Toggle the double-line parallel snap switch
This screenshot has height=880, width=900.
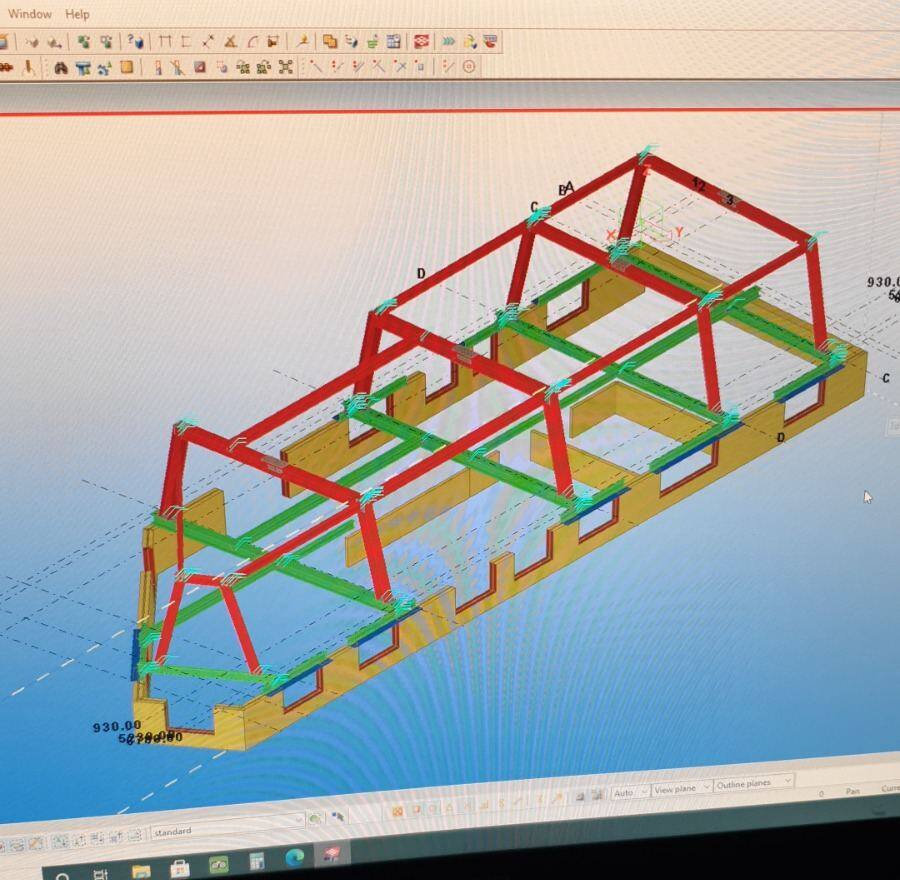click(358, 67)
